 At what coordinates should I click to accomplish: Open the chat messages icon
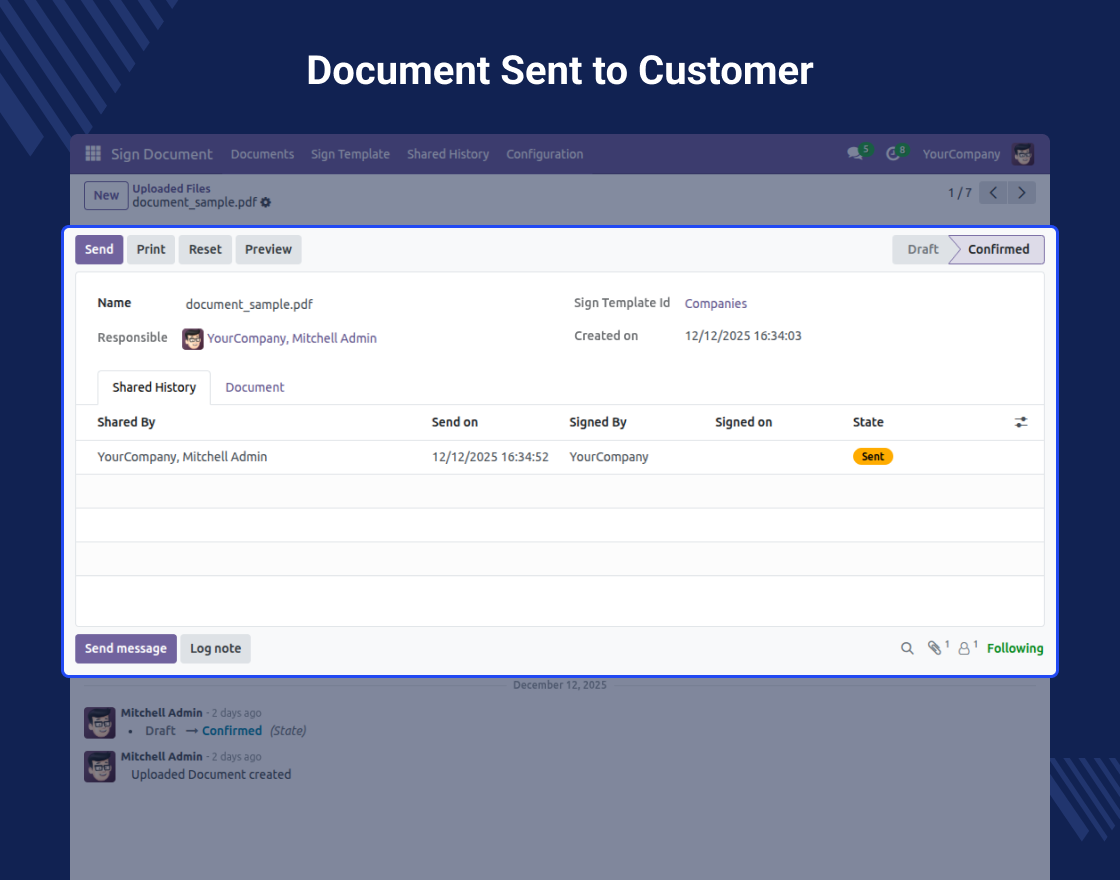855,154
